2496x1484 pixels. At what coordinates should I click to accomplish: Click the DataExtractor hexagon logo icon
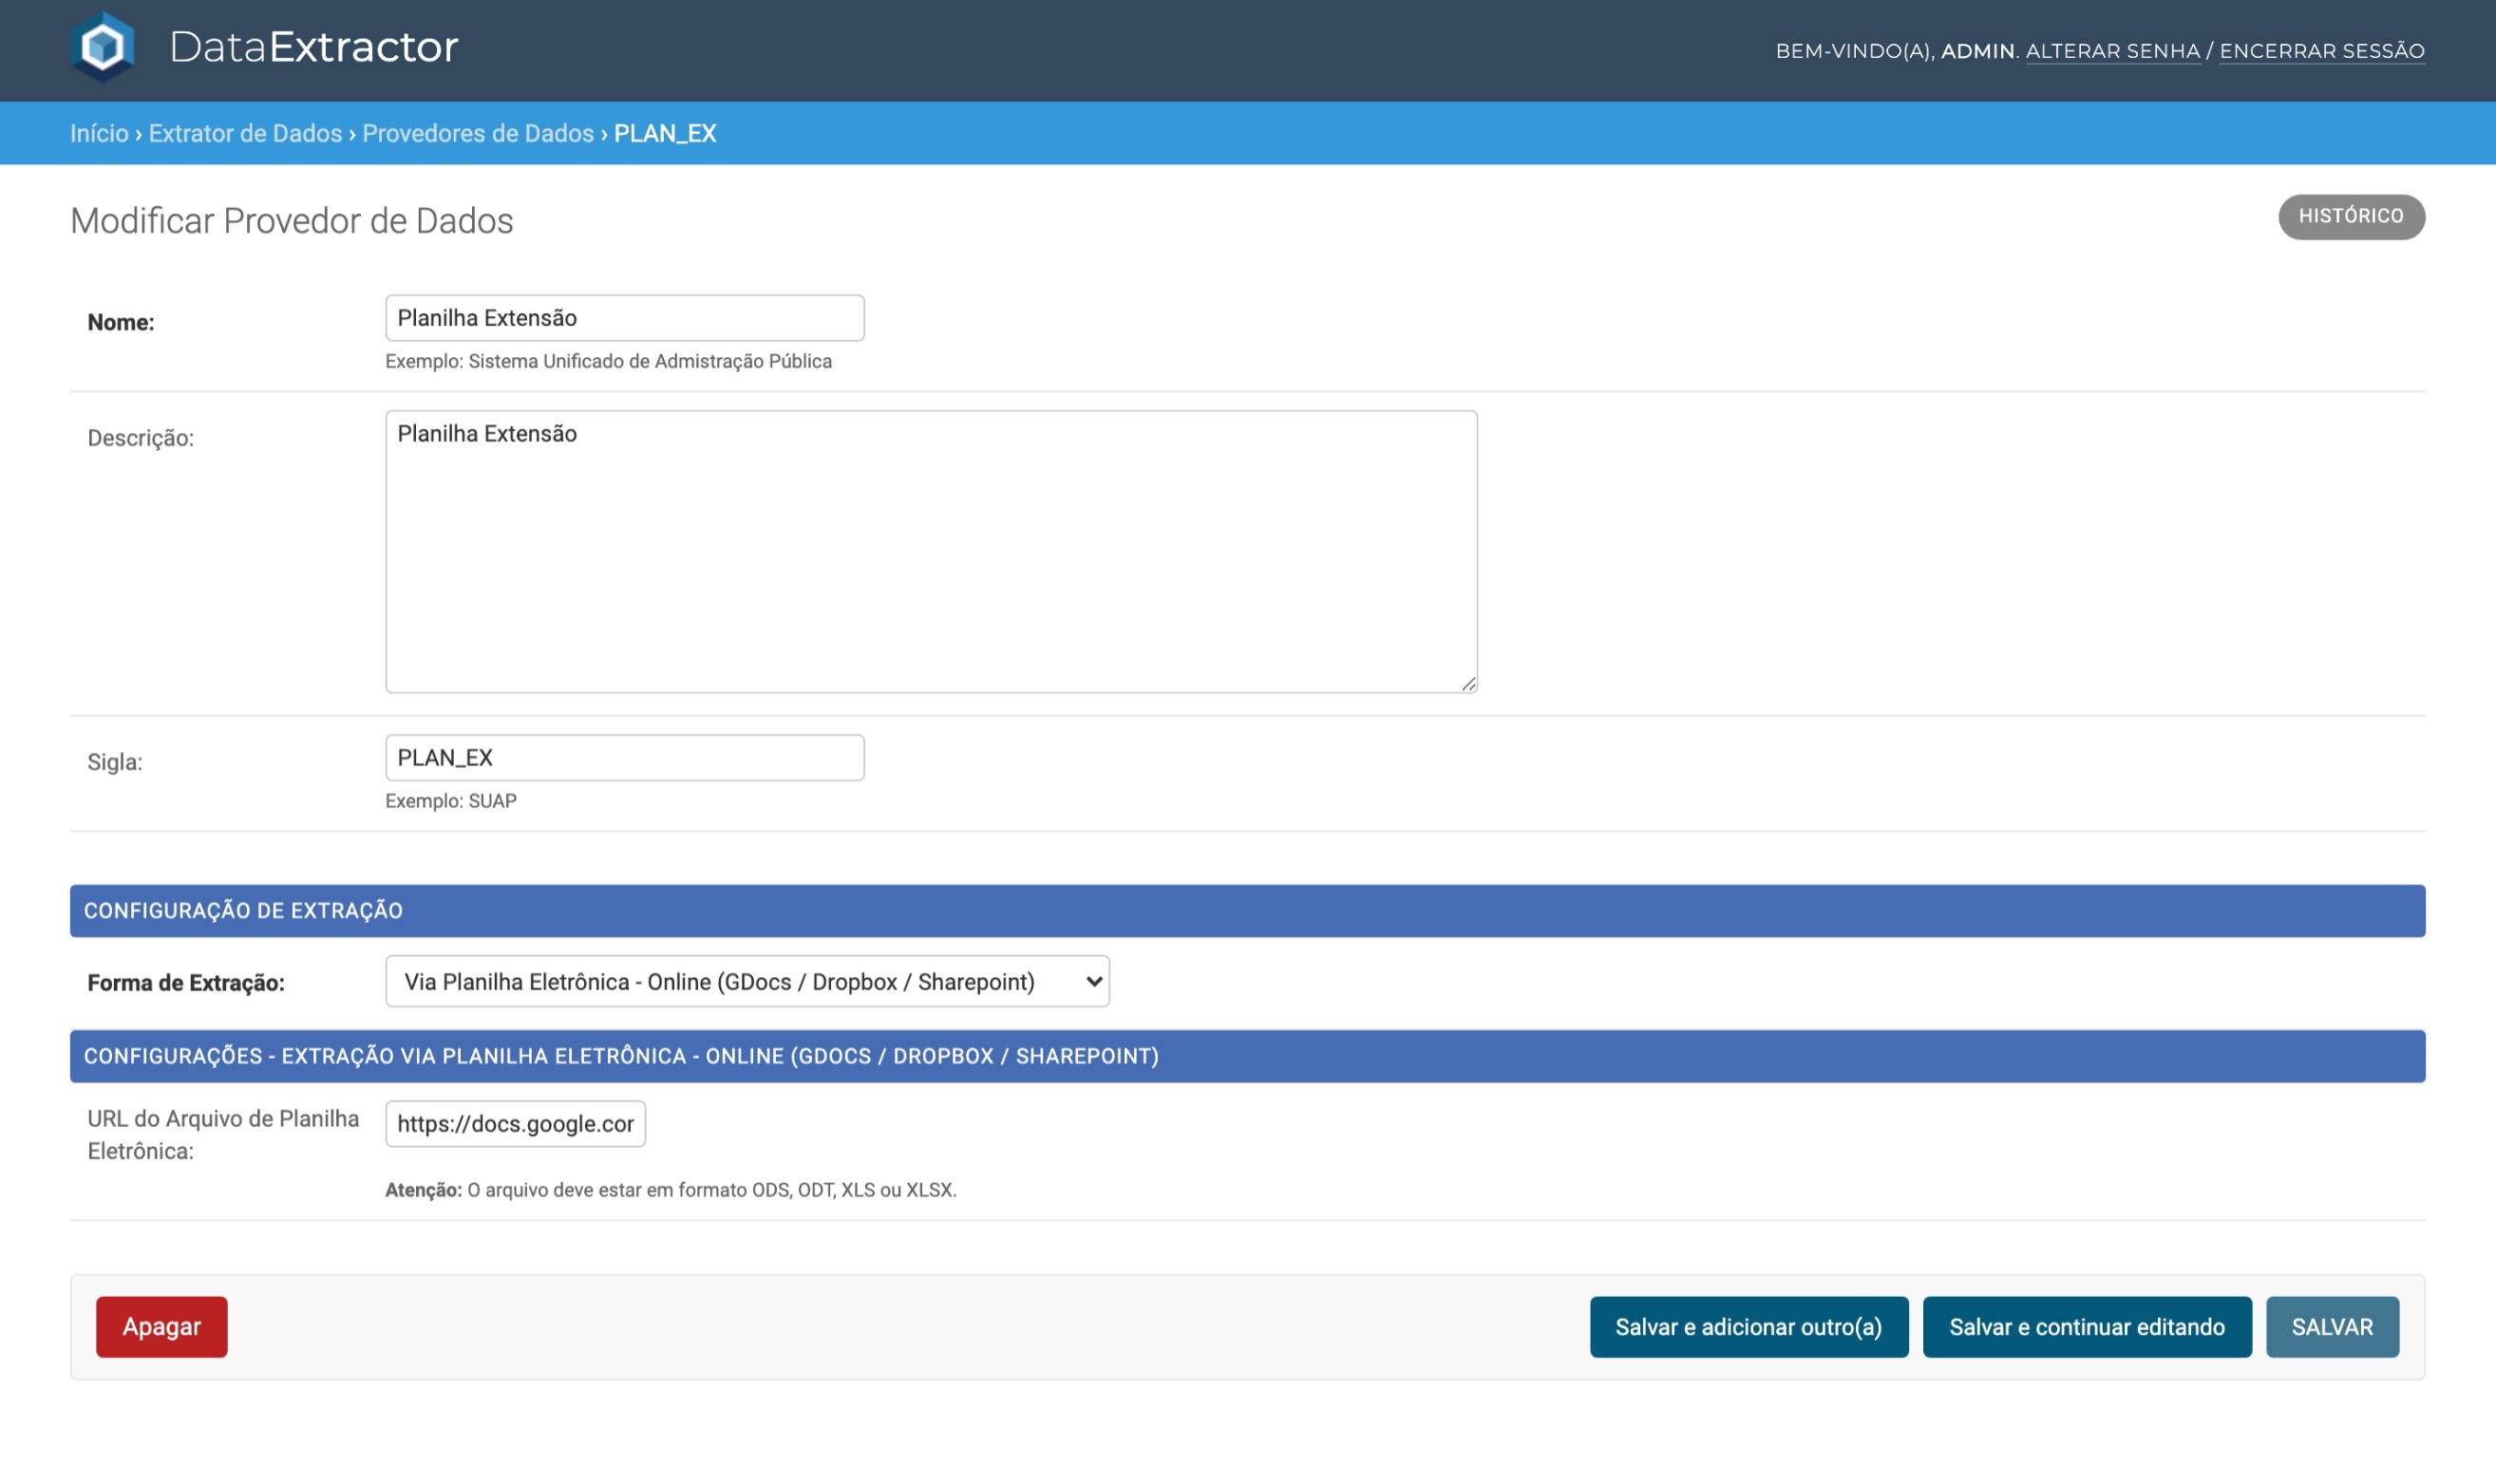(x=103, y=47)
